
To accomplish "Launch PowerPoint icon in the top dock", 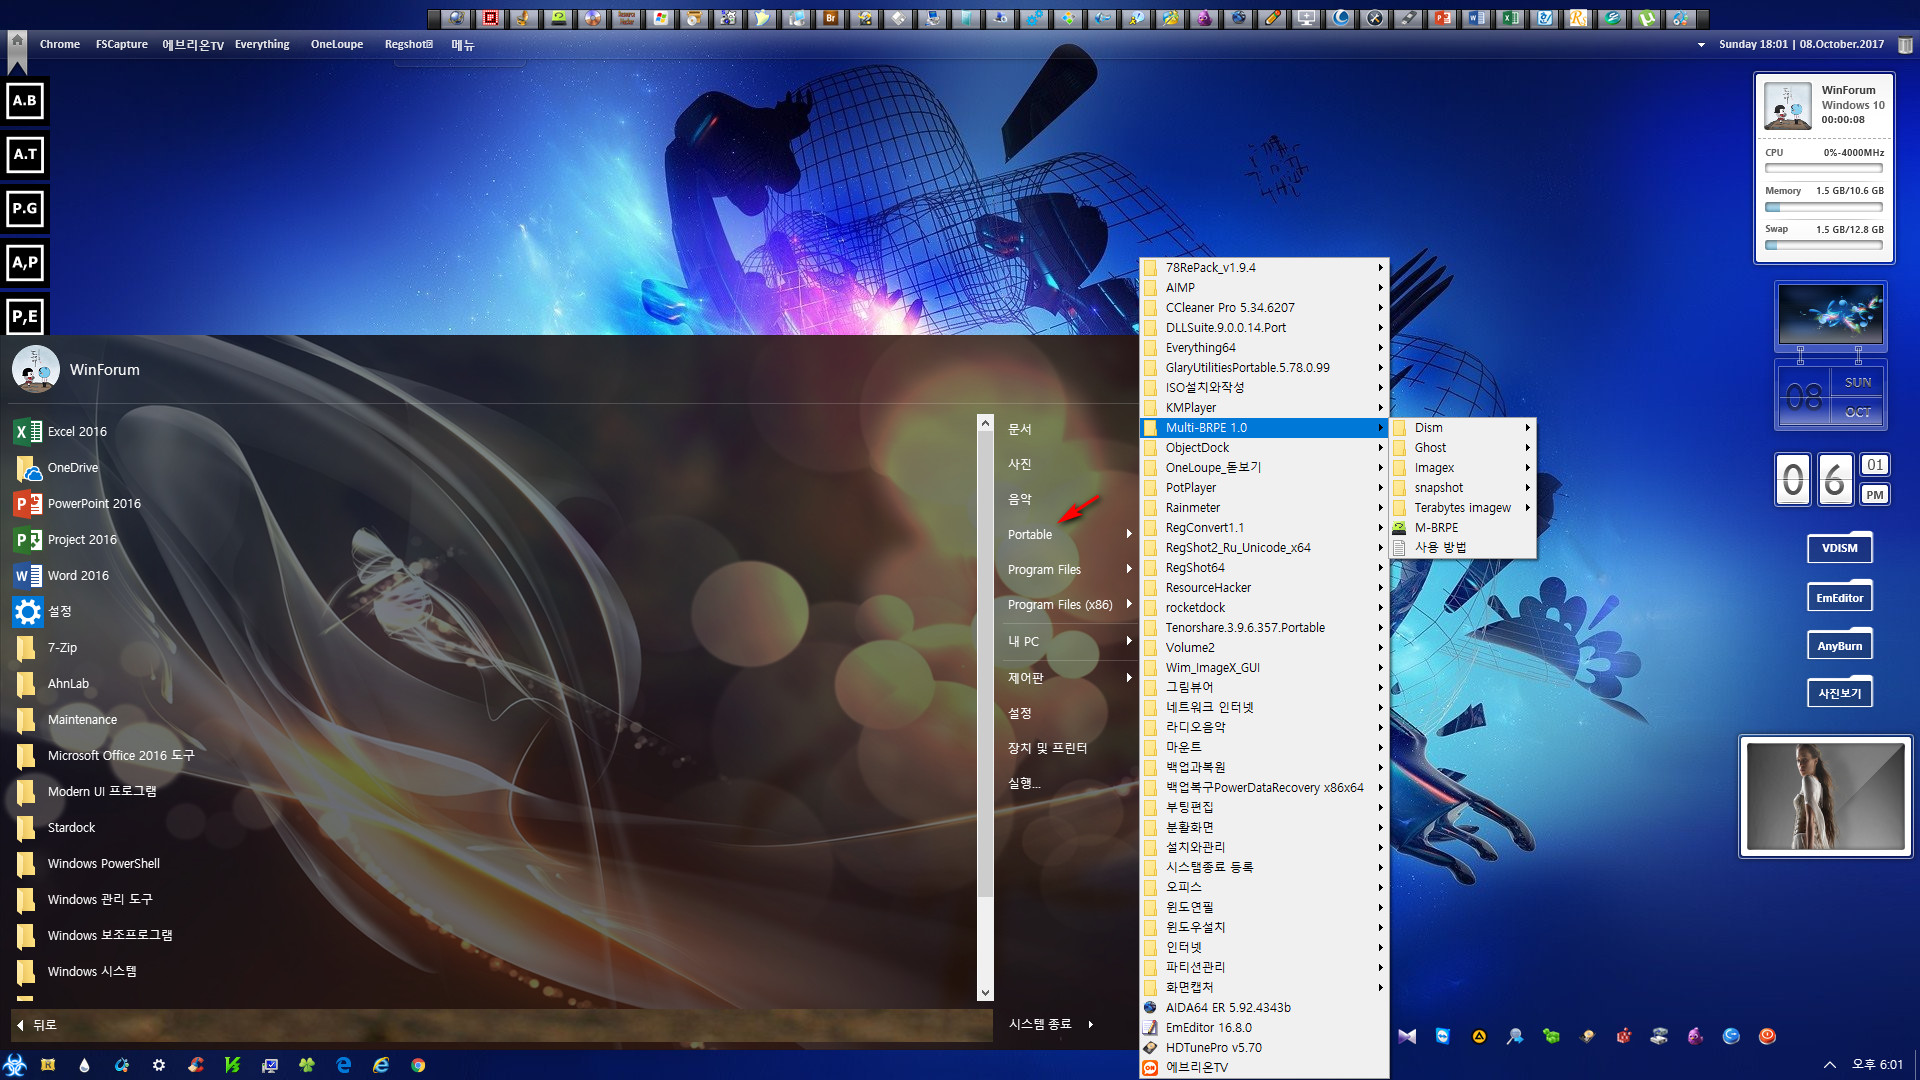I will (x=1442, y=18).
